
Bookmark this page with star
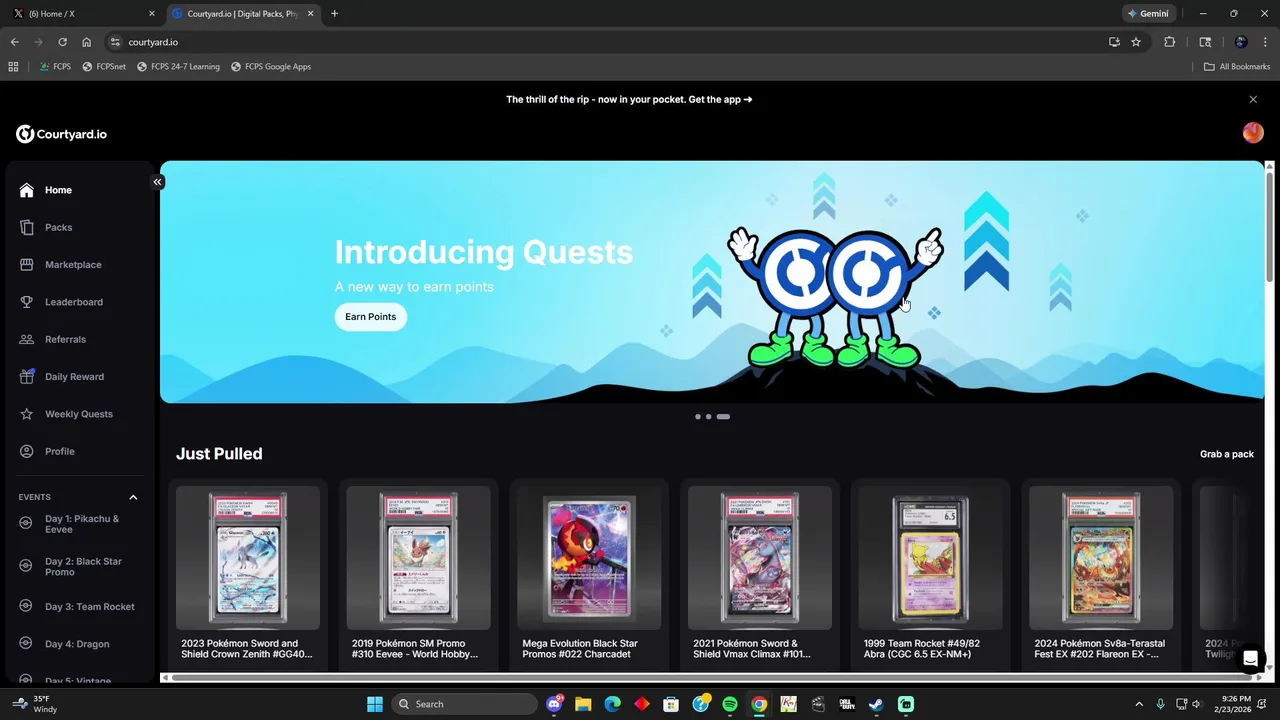[1136, 42]
